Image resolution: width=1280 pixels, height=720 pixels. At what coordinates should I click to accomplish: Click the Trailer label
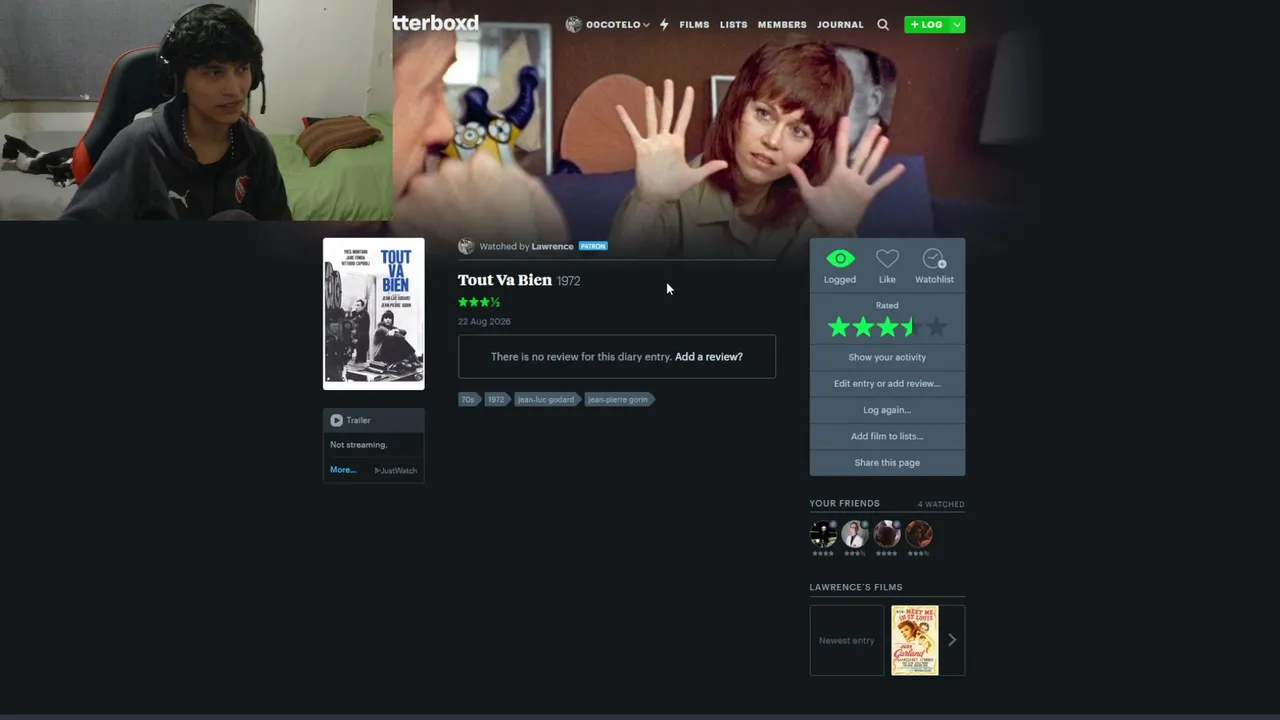click(x=358, y=421)
